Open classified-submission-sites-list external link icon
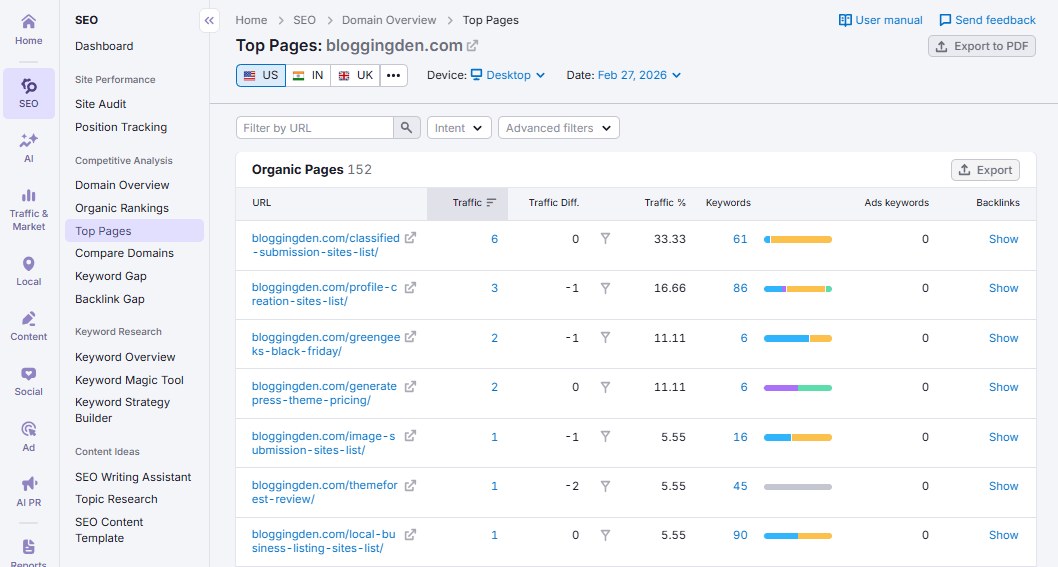The image size is (1058, 567). point(410,238)
